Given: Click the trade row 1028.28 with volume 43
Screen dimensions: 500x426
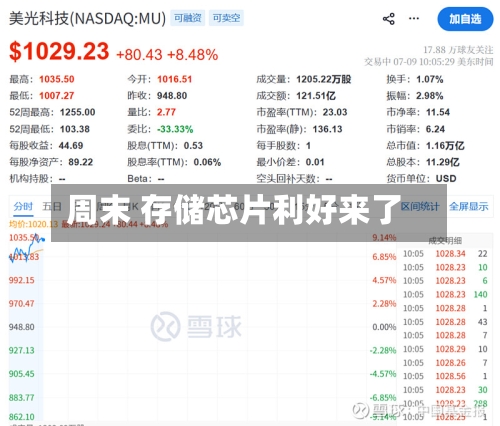Looking at the screenshot, I should [x=445, y=322].
